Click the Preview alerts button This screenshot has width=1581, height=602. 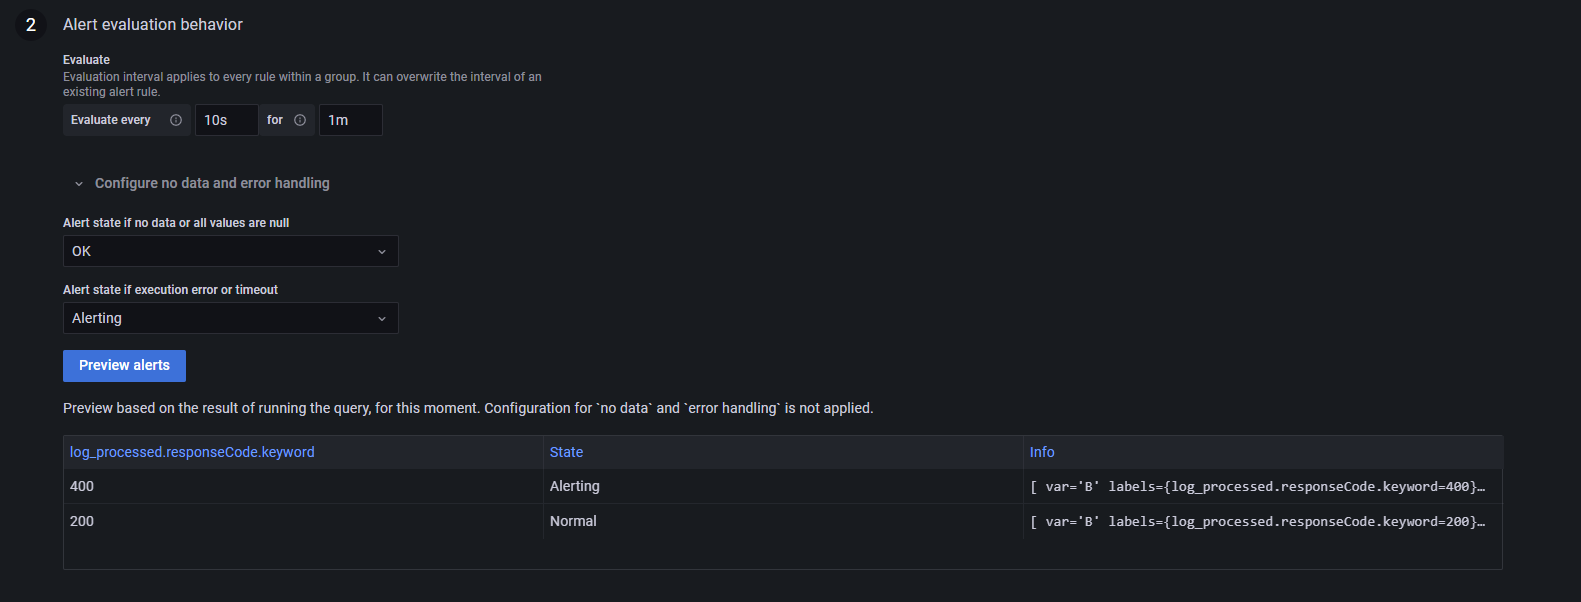[124, 366]
